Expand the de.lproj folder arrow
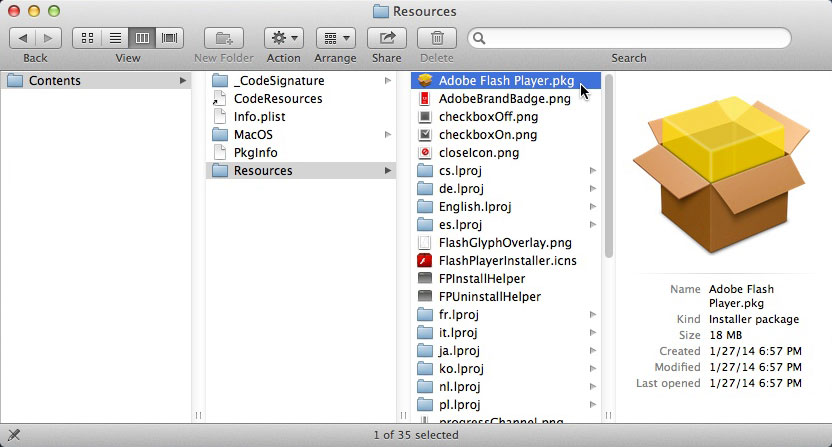 click(x=593, y=188)
